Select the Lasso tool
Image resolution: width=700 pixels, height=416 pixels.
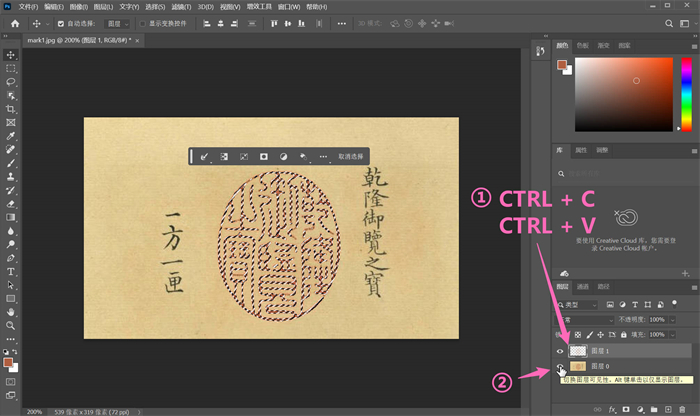click(11, 82)
